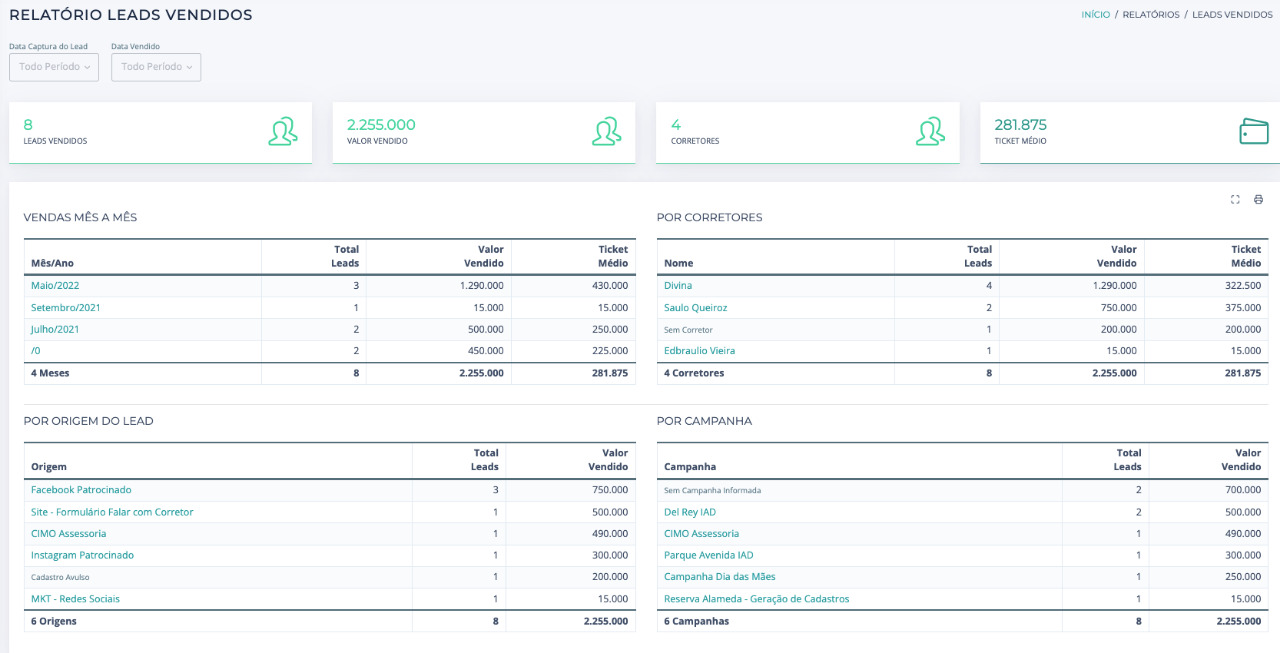Open the Data Vendido period selector
The width and height of the screenshot is (1280, 653).
[x=156, y=66]
